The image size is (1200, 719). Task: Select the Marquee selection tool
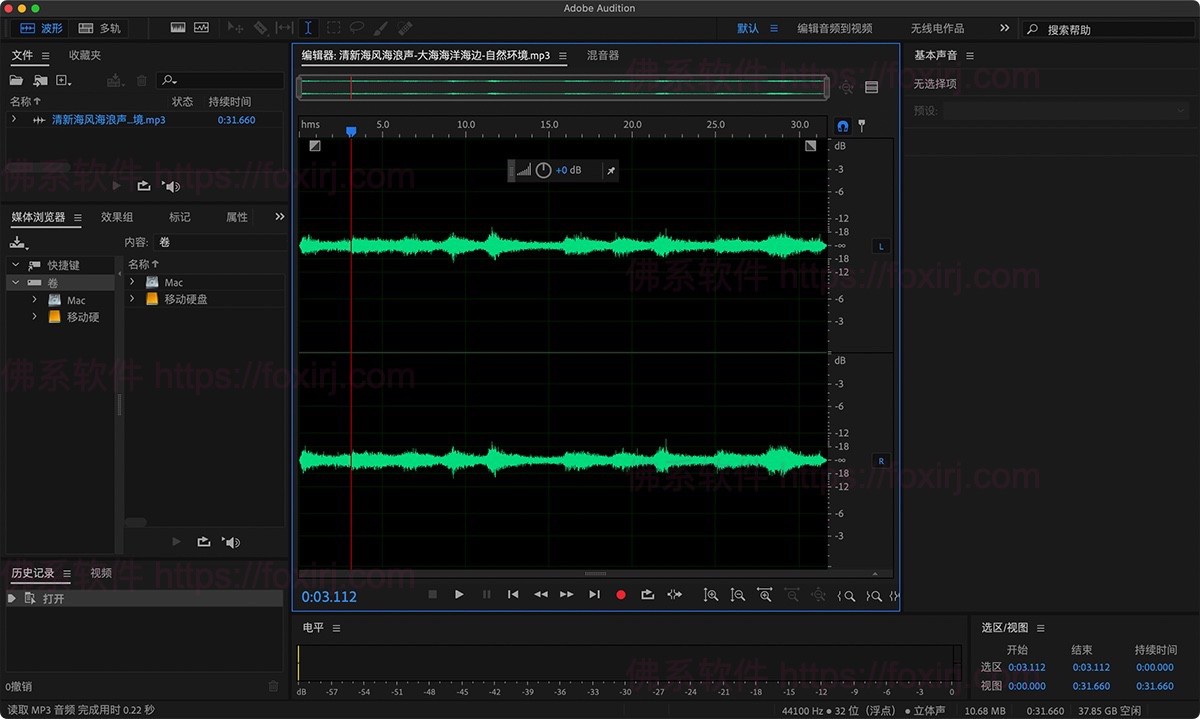tap(332, 27)
